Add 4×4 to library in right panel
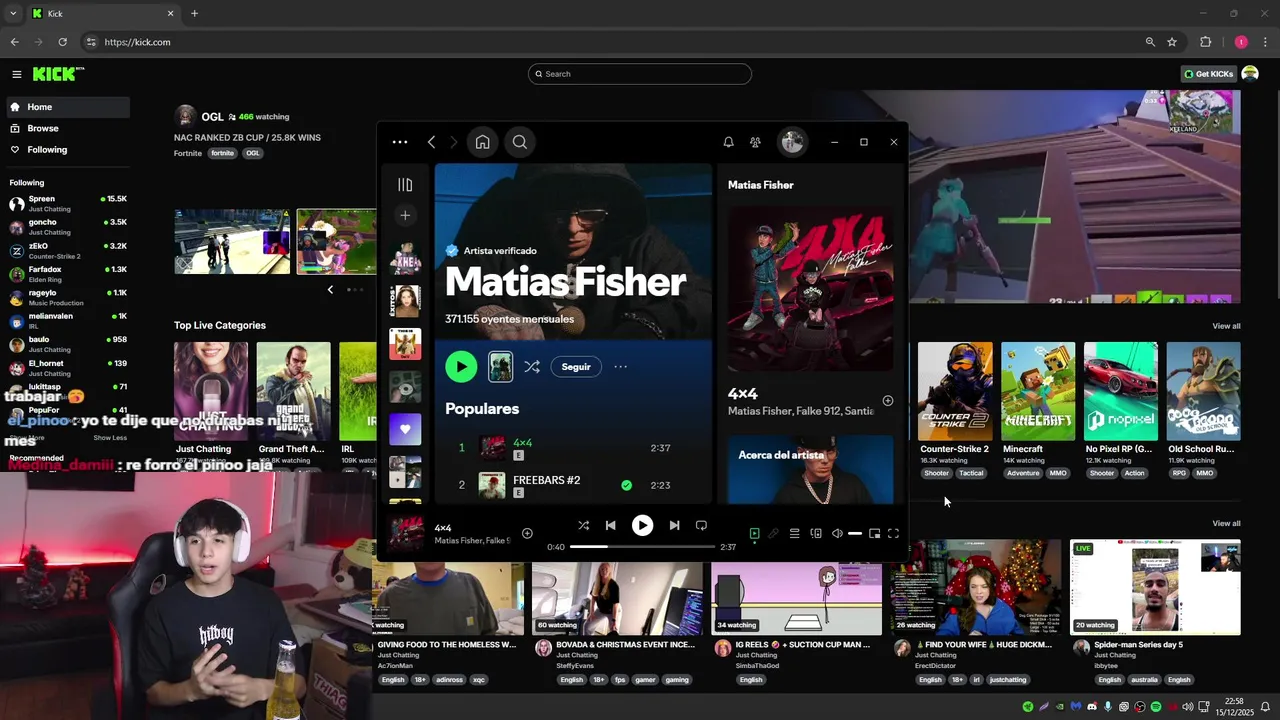The width and height of the screenshot is (1280, 720). click(x=887, y=401)
